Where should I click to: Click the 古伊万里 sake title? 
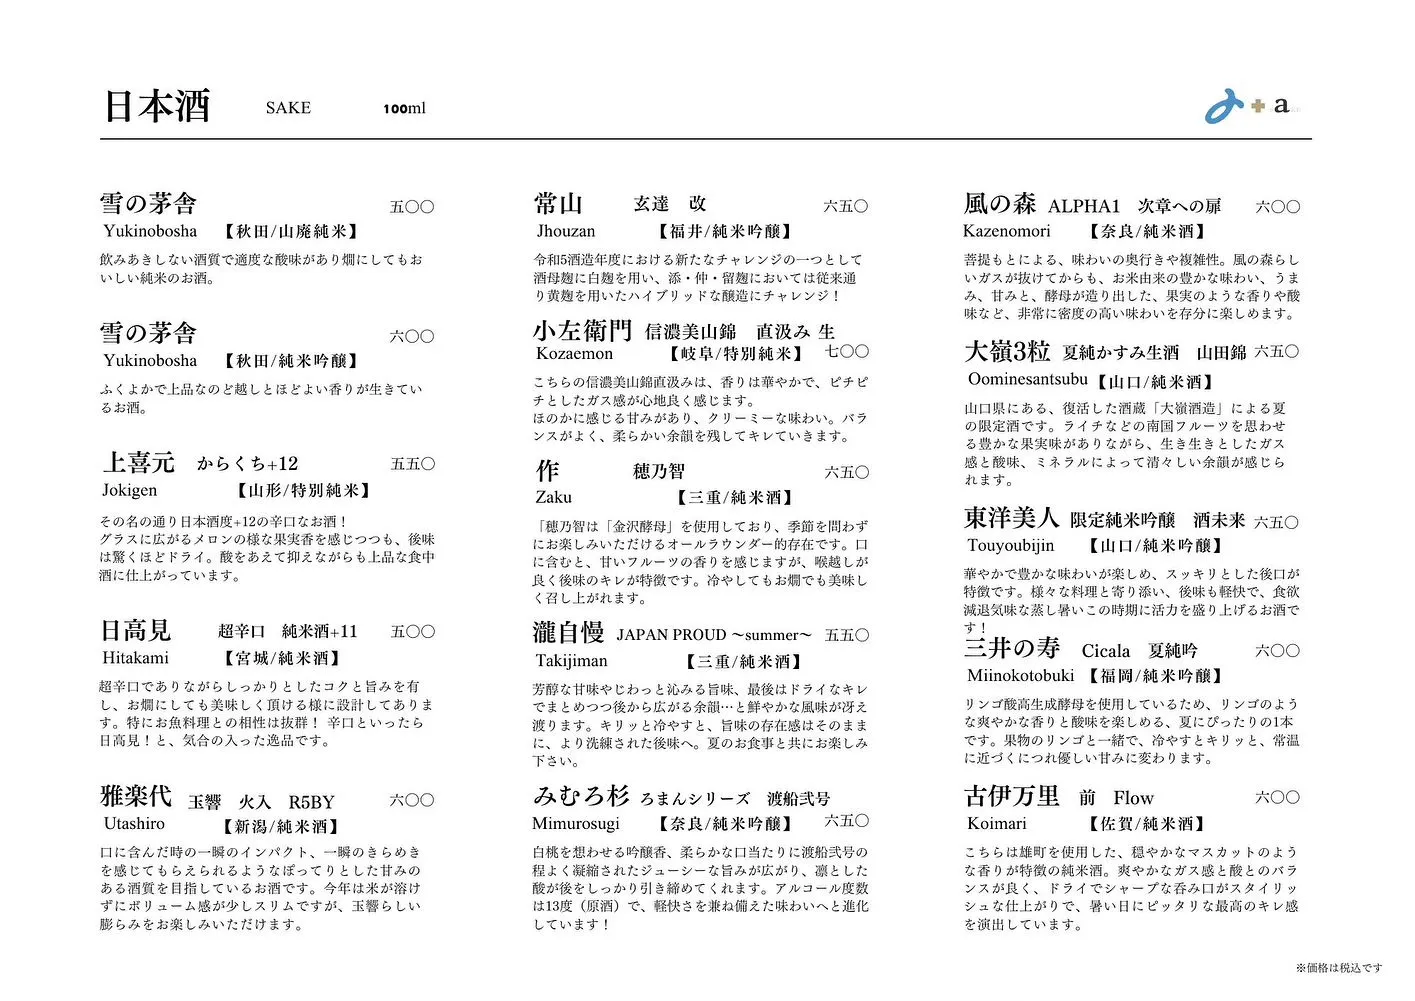[1012, 796]
